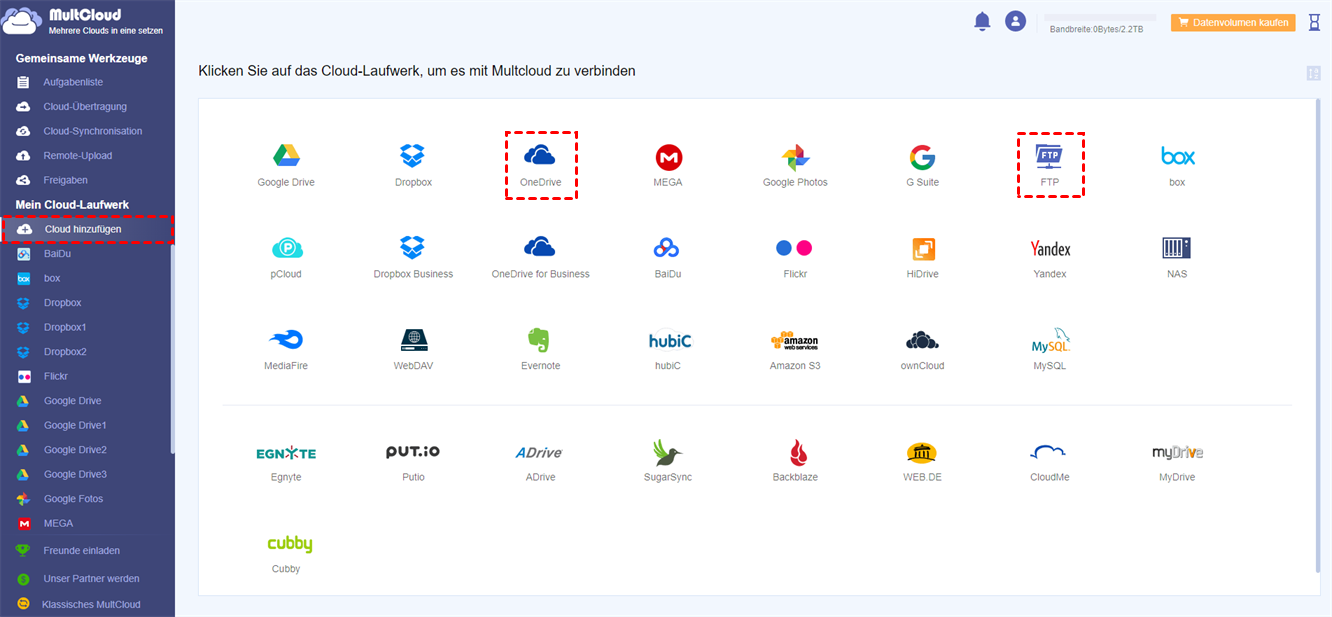Click Unser Partner werden link
This screenshot has width=1332, height=617.
pos(91,578)
